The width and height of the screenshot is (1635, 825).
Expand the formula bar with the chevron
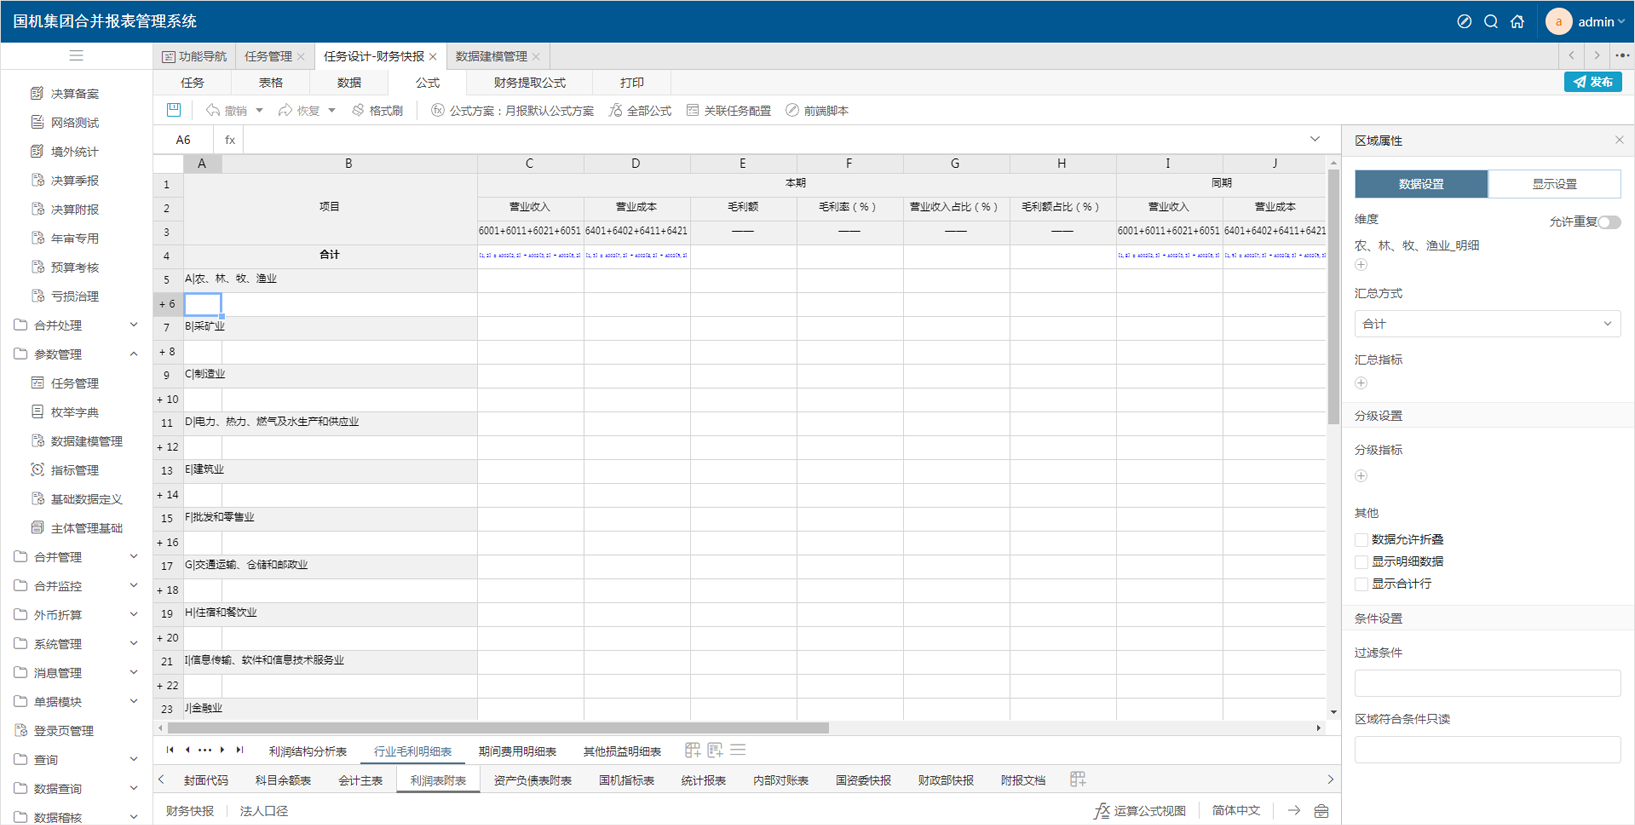tap(1315, 140)
